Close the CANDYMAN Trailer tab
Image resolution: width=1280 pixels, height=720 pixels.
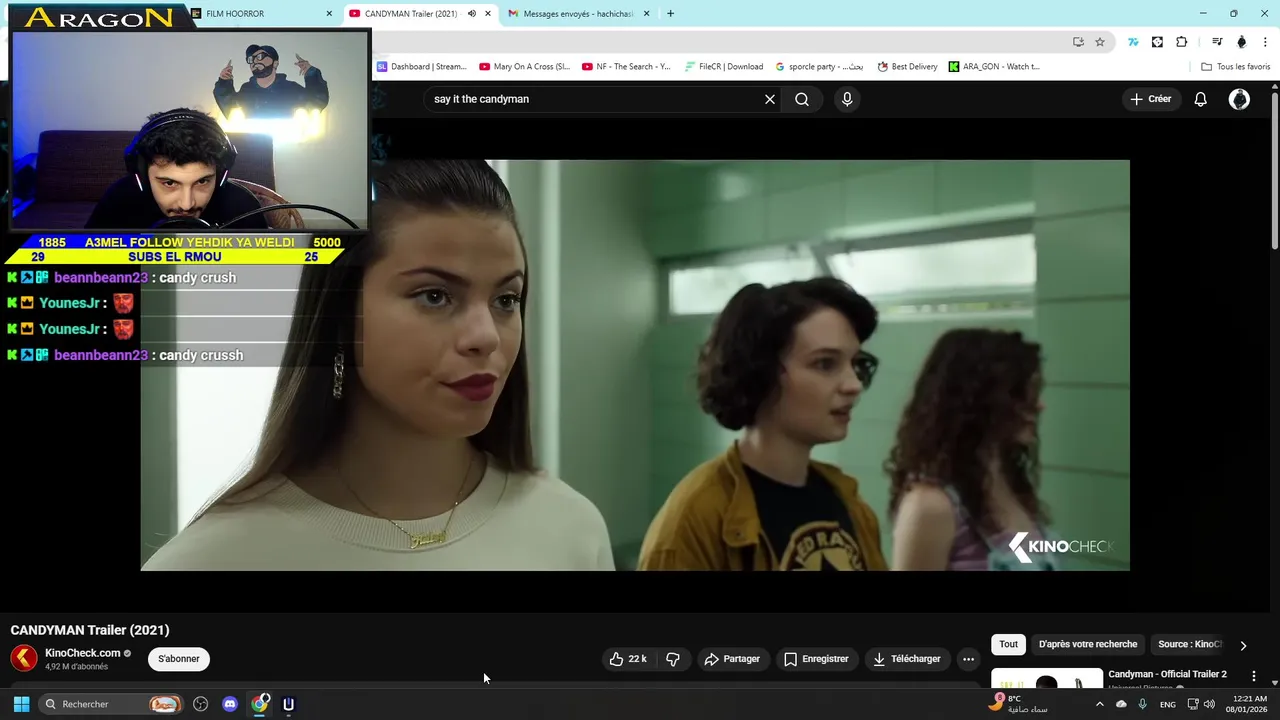coord(488,14)
